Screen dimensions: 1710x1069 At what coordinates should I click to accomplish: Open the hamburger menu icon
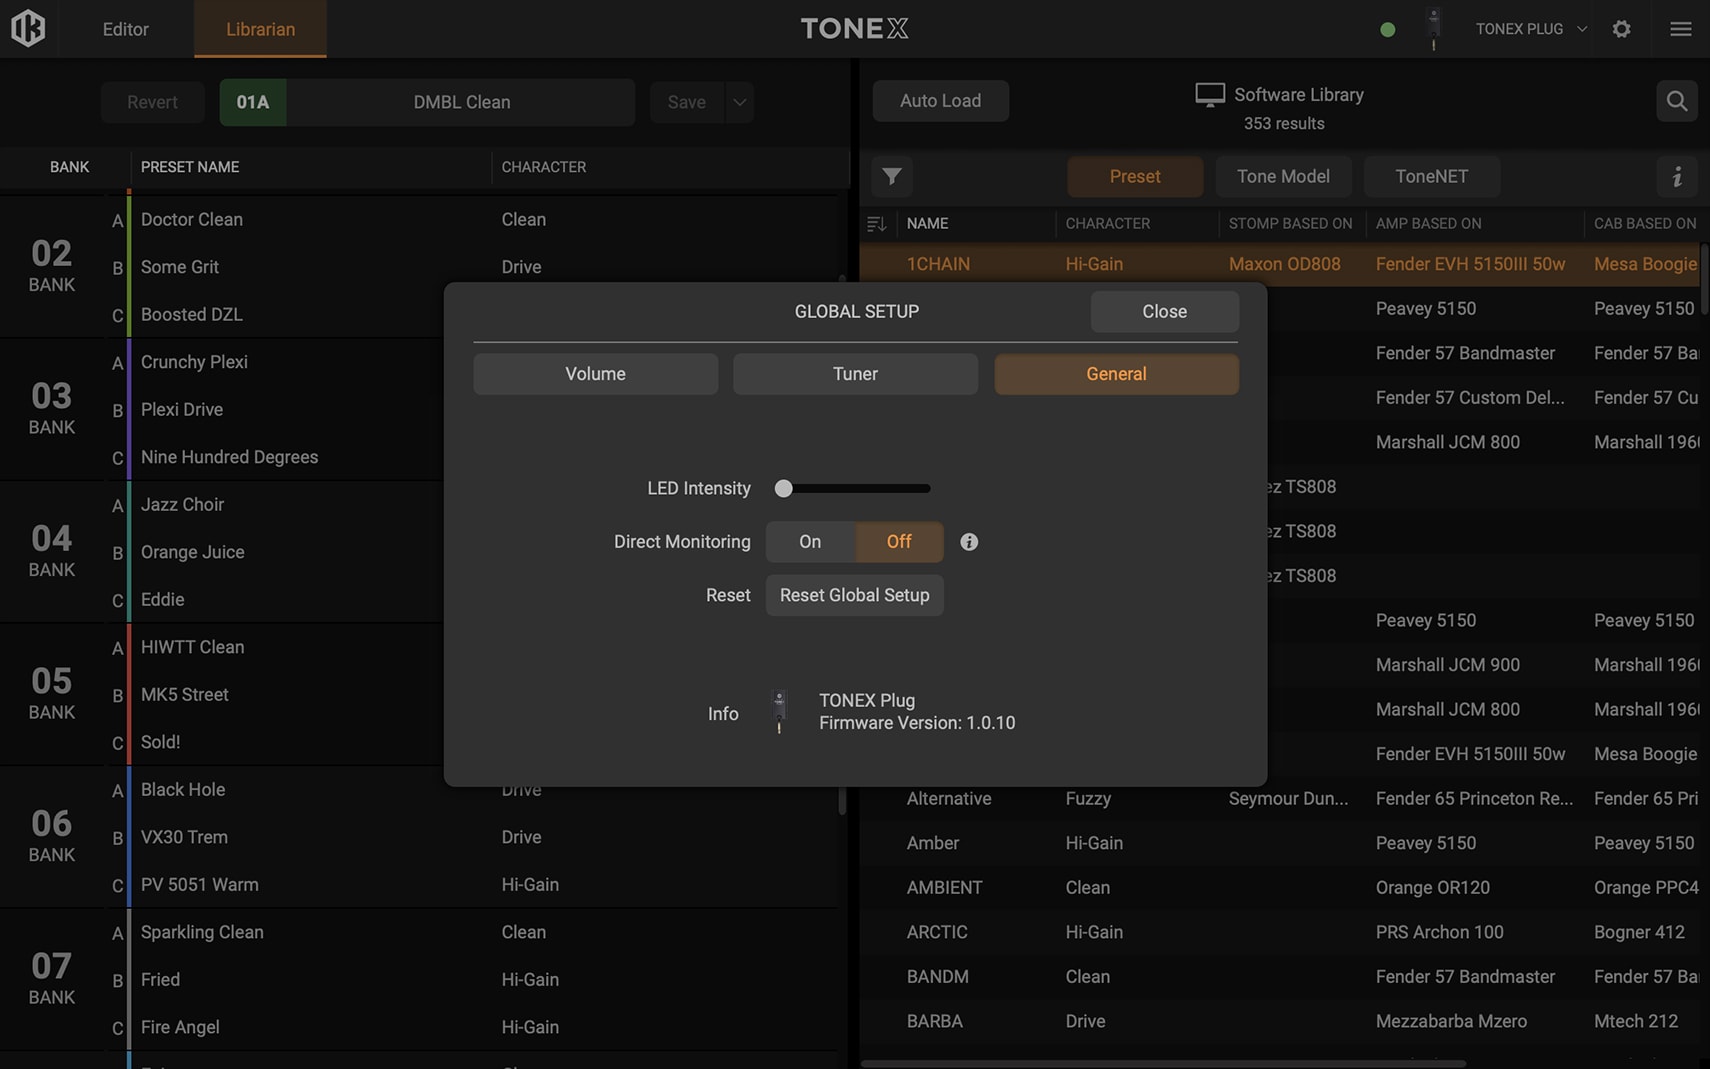tap(1680, 29)
